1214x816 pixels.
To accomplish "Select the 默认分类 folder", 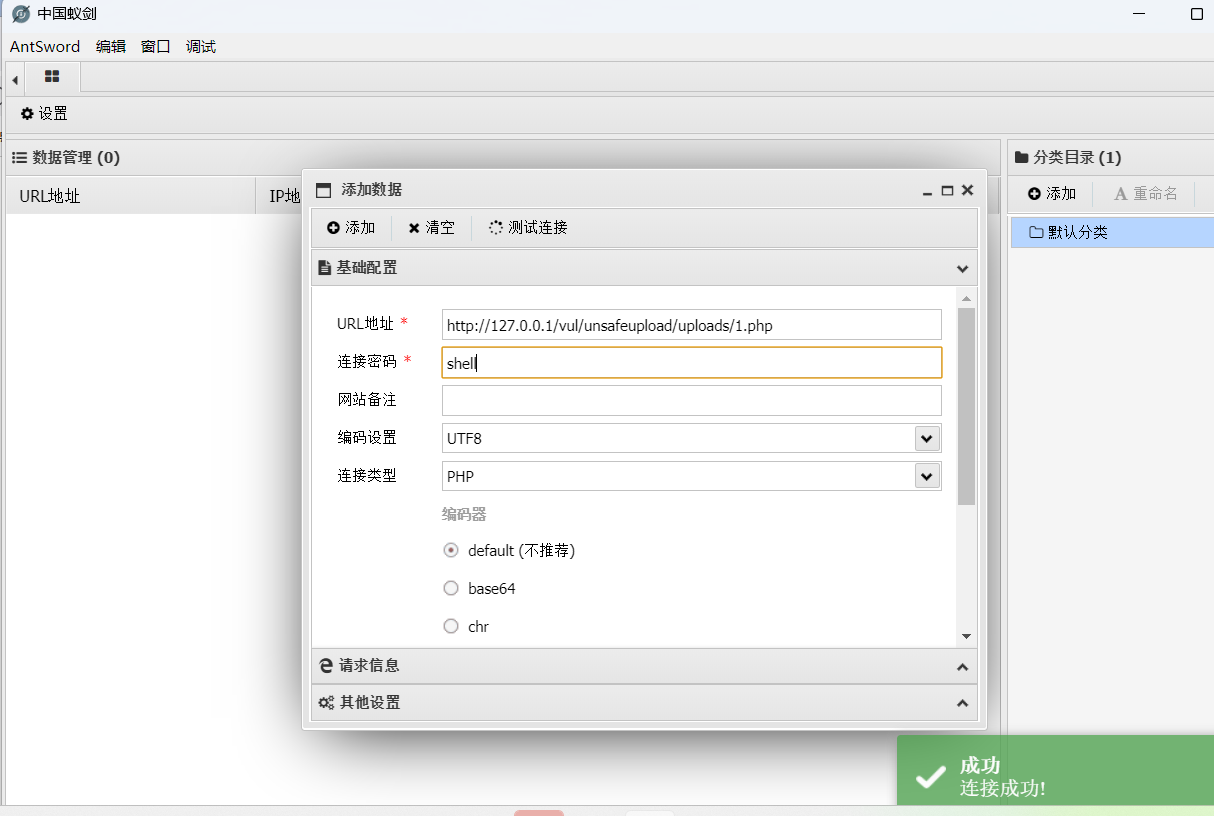I will [x=1112, y=233].
